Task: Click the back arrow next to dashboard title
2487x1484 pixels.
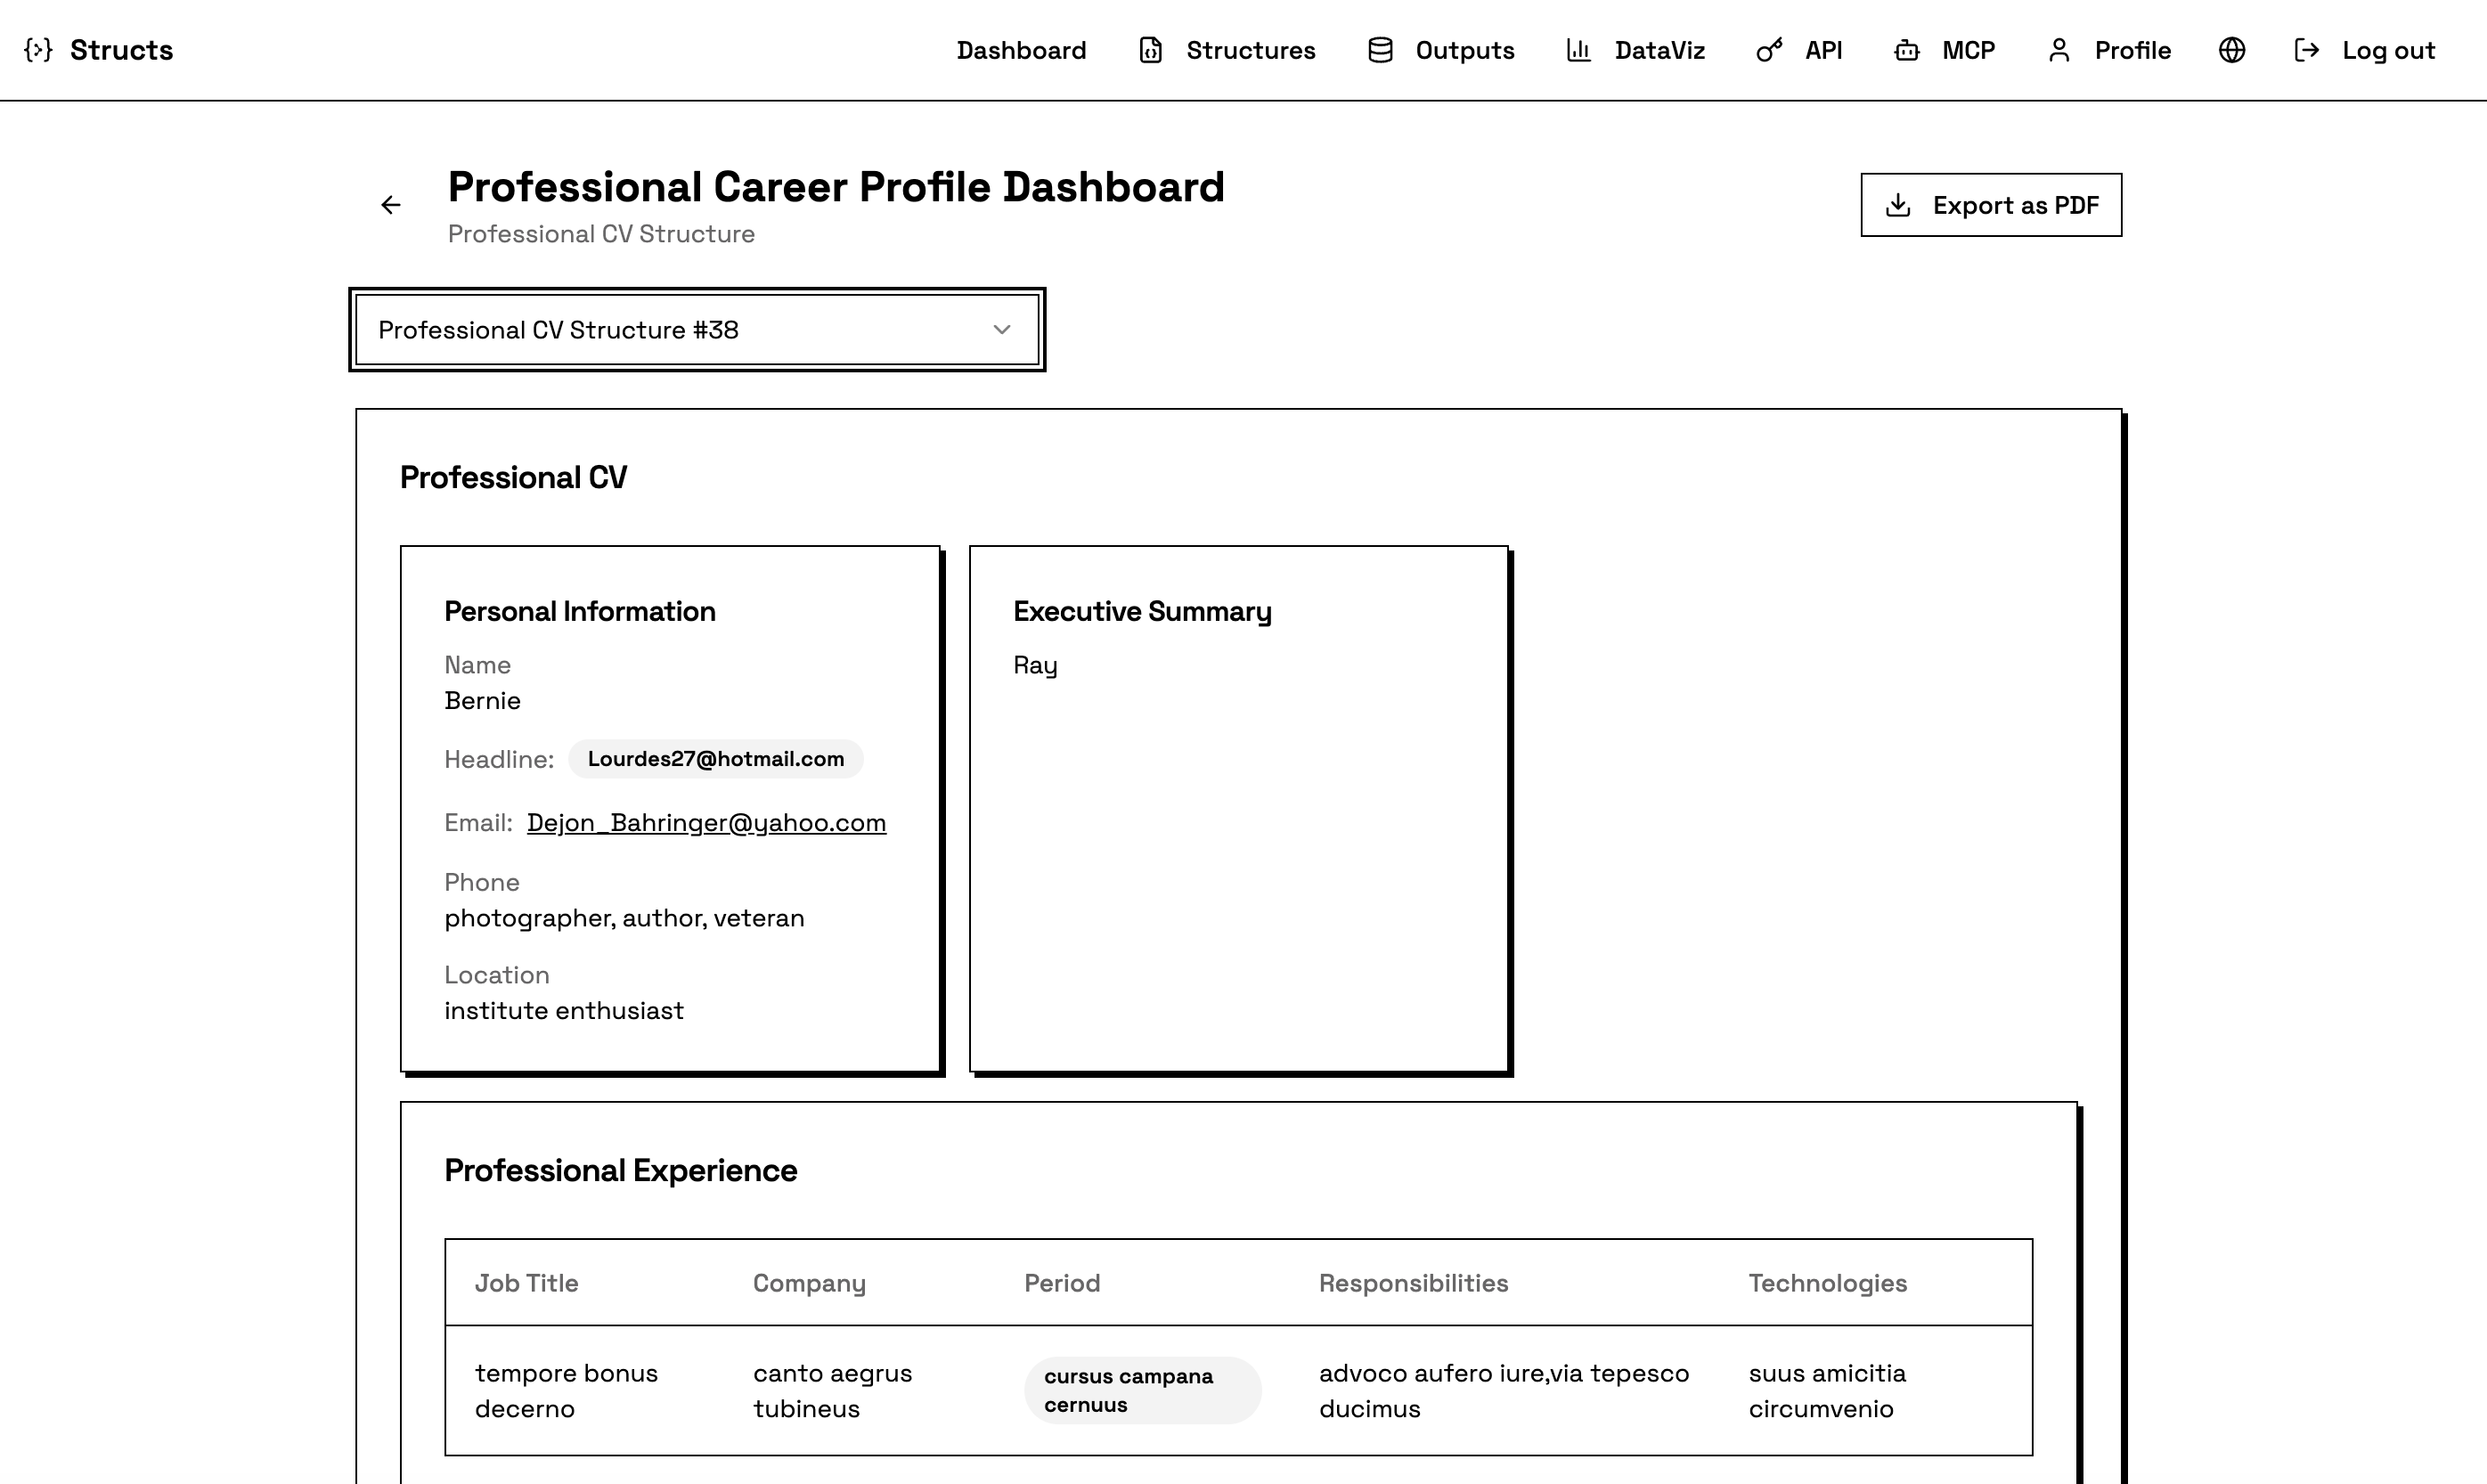Action: [391, 204]
